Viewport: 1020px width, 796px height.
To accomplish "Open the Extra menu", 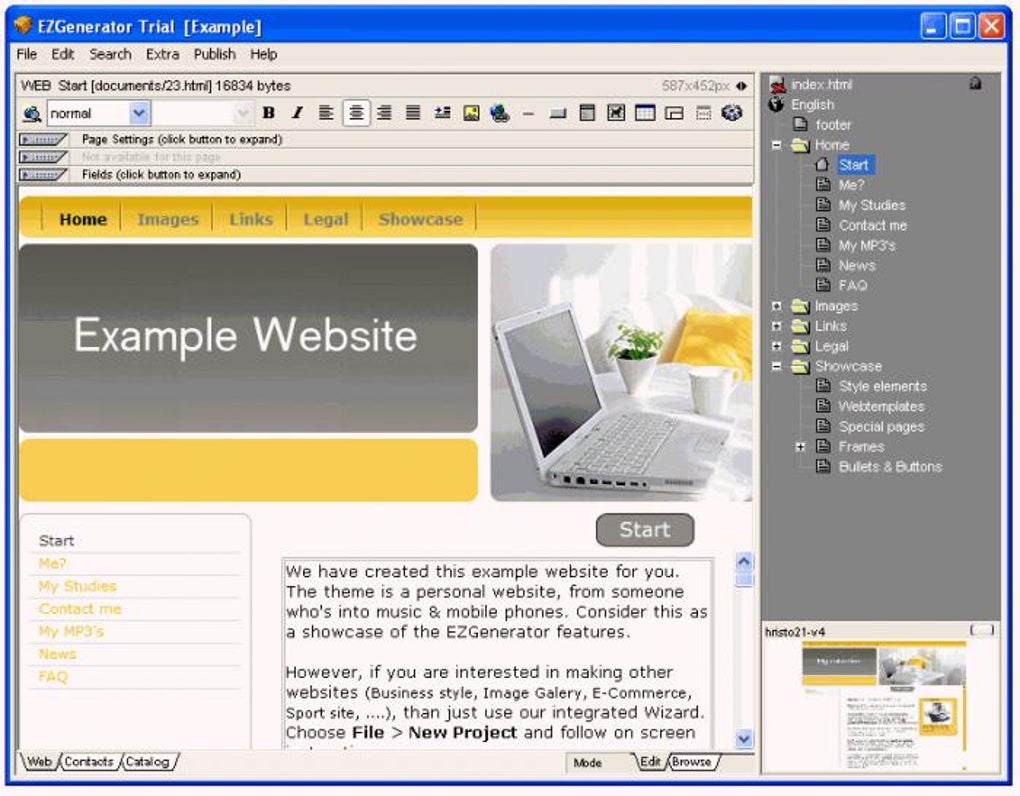I will click(x=162, y=55).
